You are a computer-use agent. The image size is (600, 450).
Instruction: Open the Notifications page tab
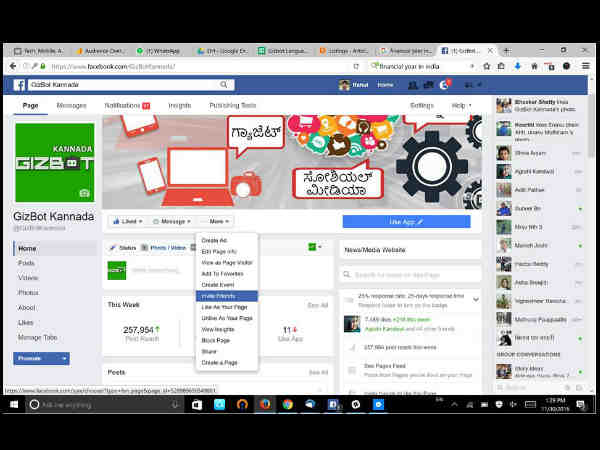(x=127, y=106)
